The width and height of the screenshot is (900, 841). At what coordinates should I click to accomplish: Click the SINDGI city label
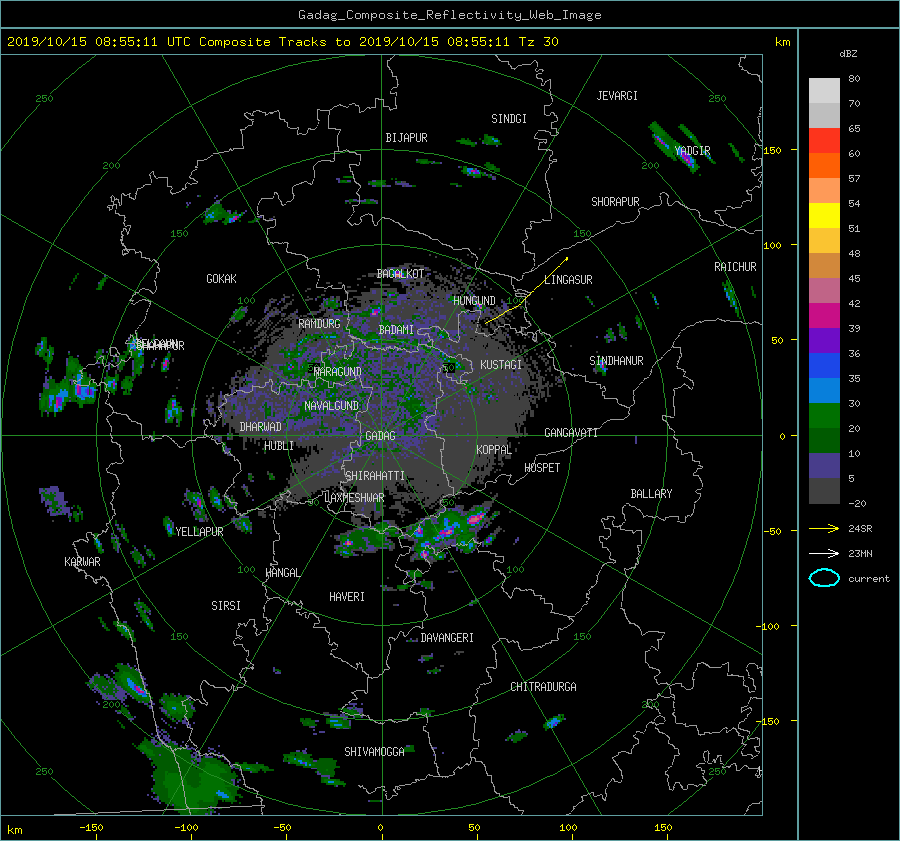[x=509, y=119]
